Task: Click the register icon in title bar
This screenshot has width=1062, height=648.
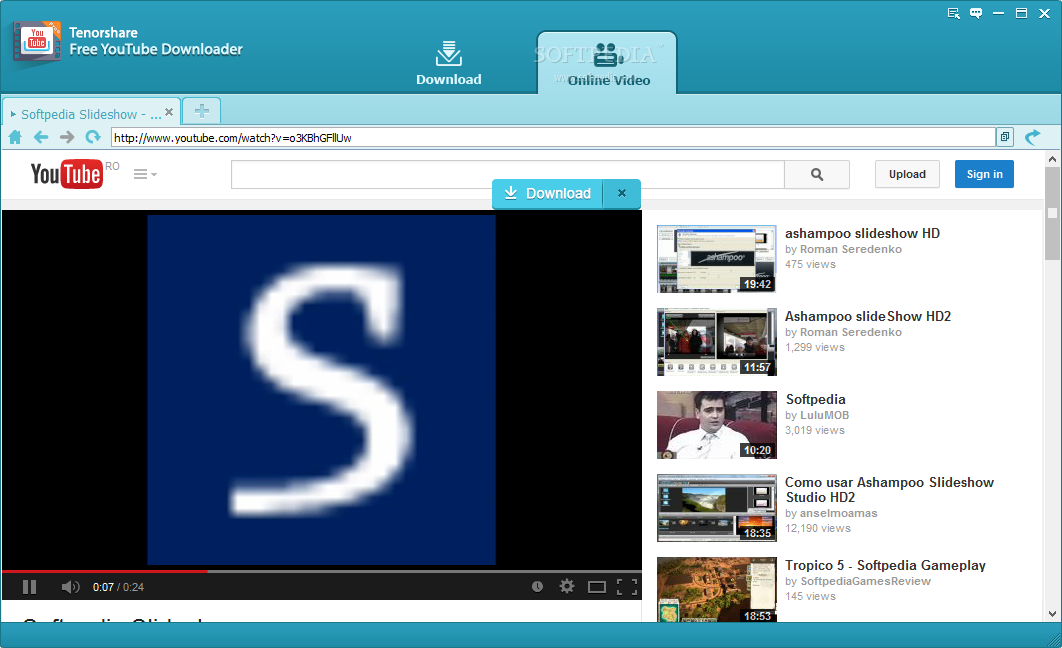Action: (x=954, y=14)
